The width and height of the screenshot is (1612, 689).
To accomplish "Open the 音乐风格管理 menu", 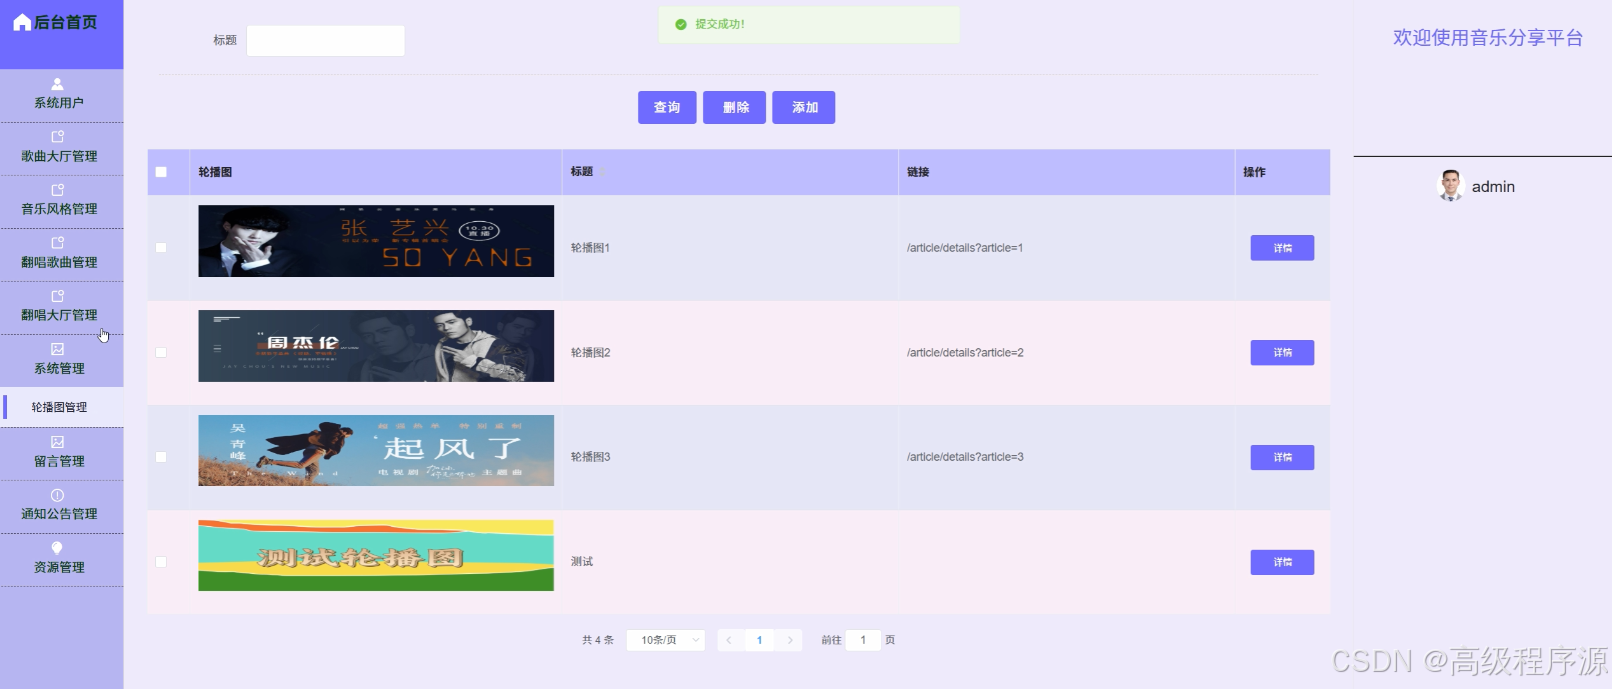I will [x=61, y=202].
